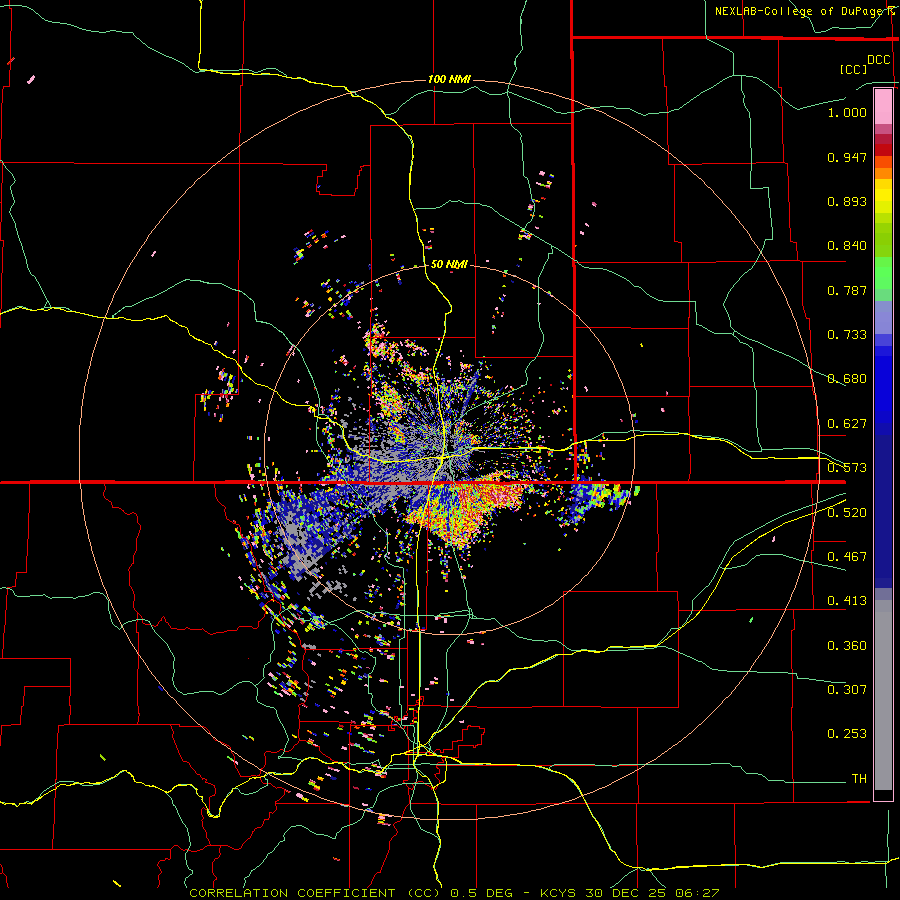Select the 0.840 legend value
This screenshot has width=900, height=900.
click(847, 246)
